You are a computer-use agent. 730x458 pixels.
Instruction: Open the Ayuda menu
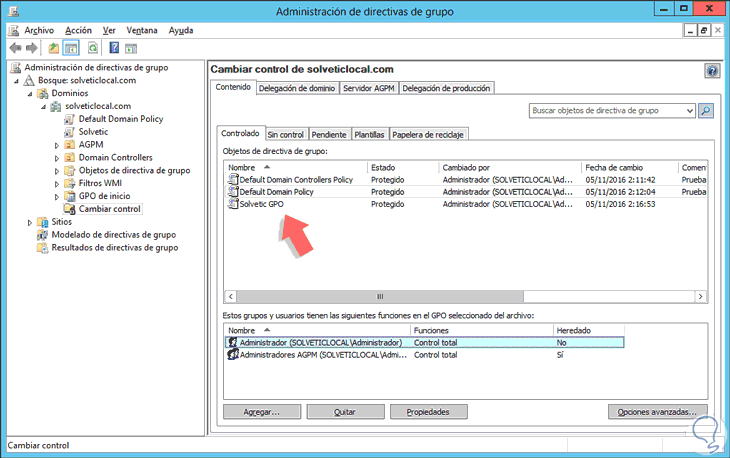[x=181, y=30]
